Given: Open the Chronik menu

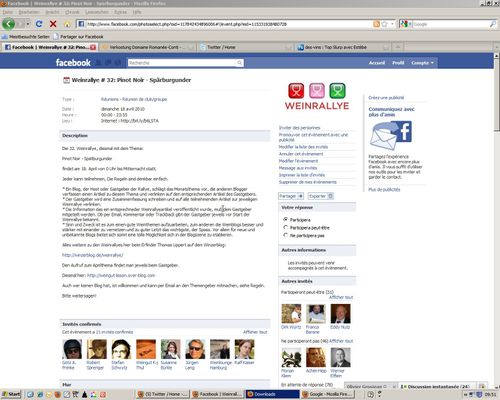Looking at the screenshot, I should click(72, 12).
